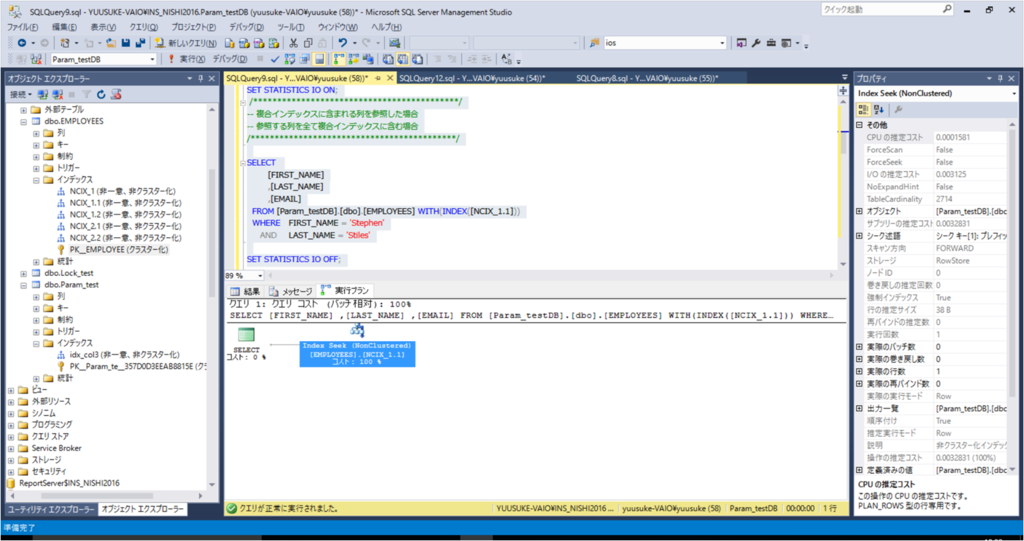The image size is (1024, 541).
Task: Open the Param_testDB database dropdown
Action: point(152,59)
